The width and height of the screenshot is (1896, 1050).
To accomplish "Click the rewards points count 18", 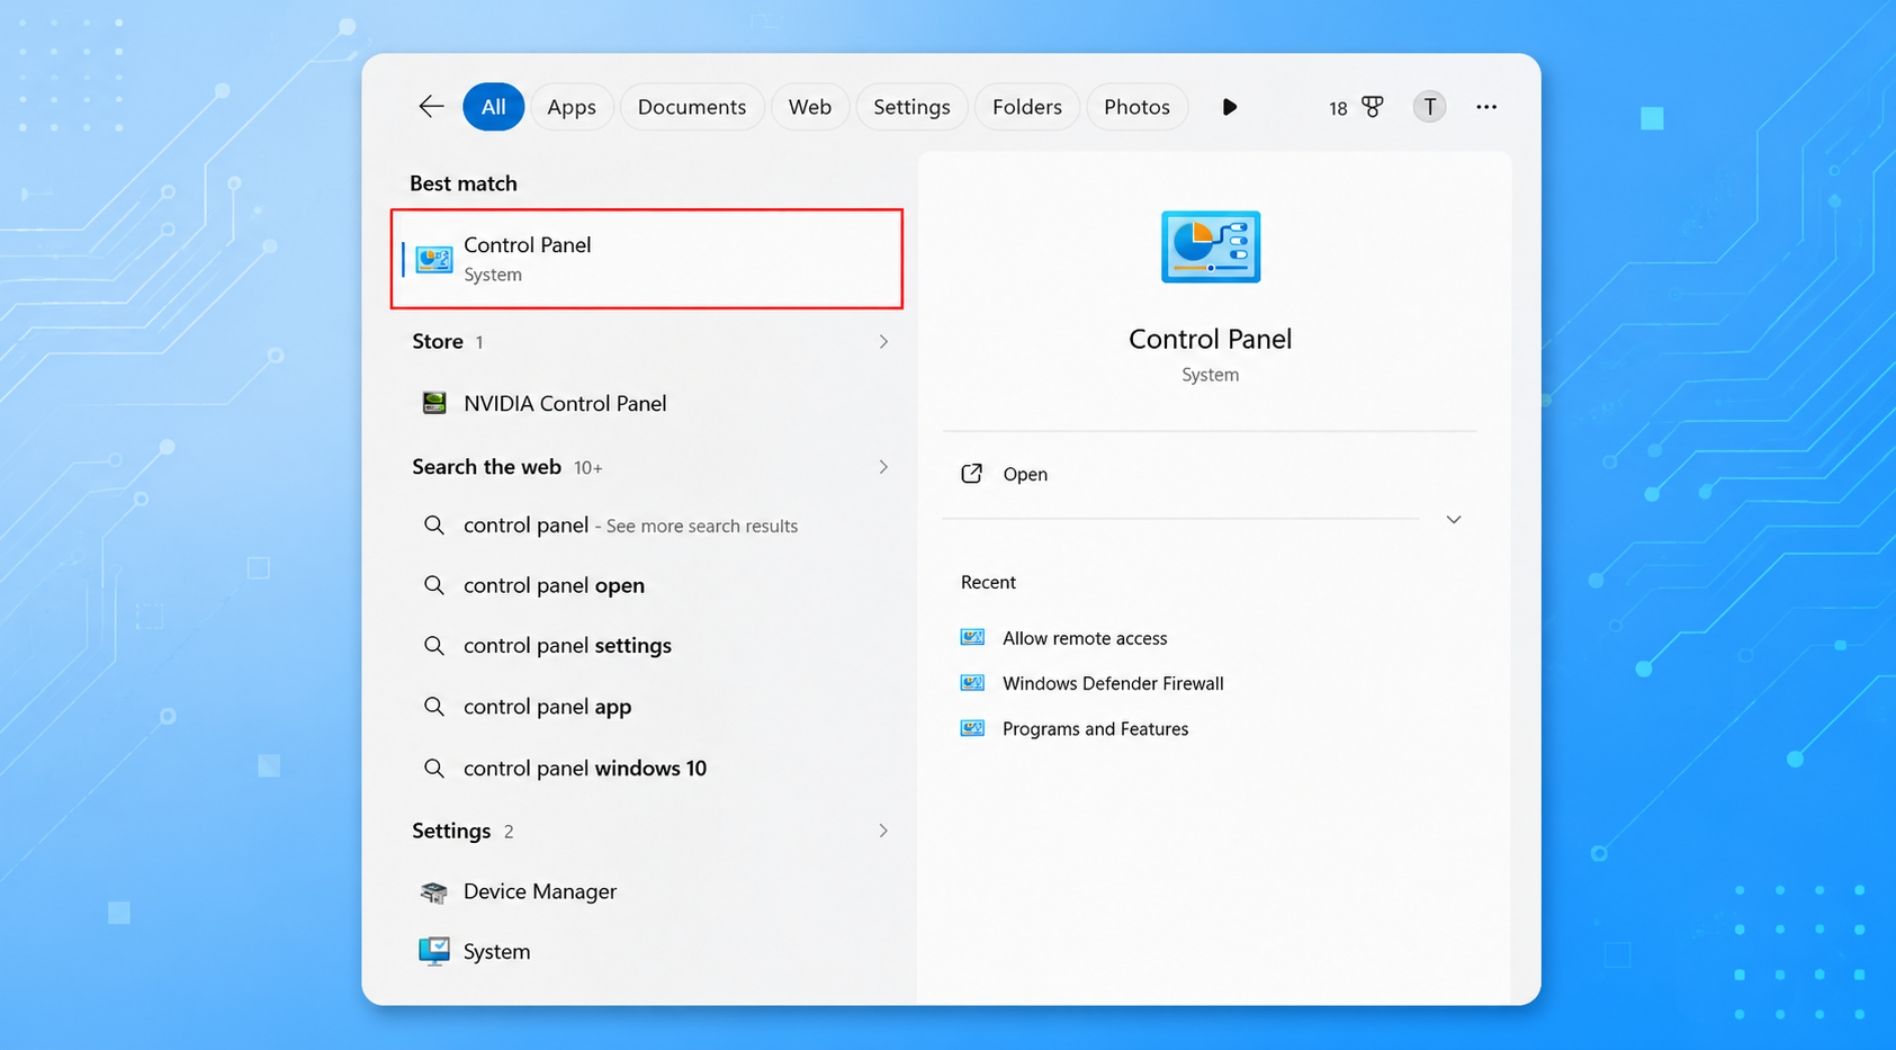I will pos(1338,108).
